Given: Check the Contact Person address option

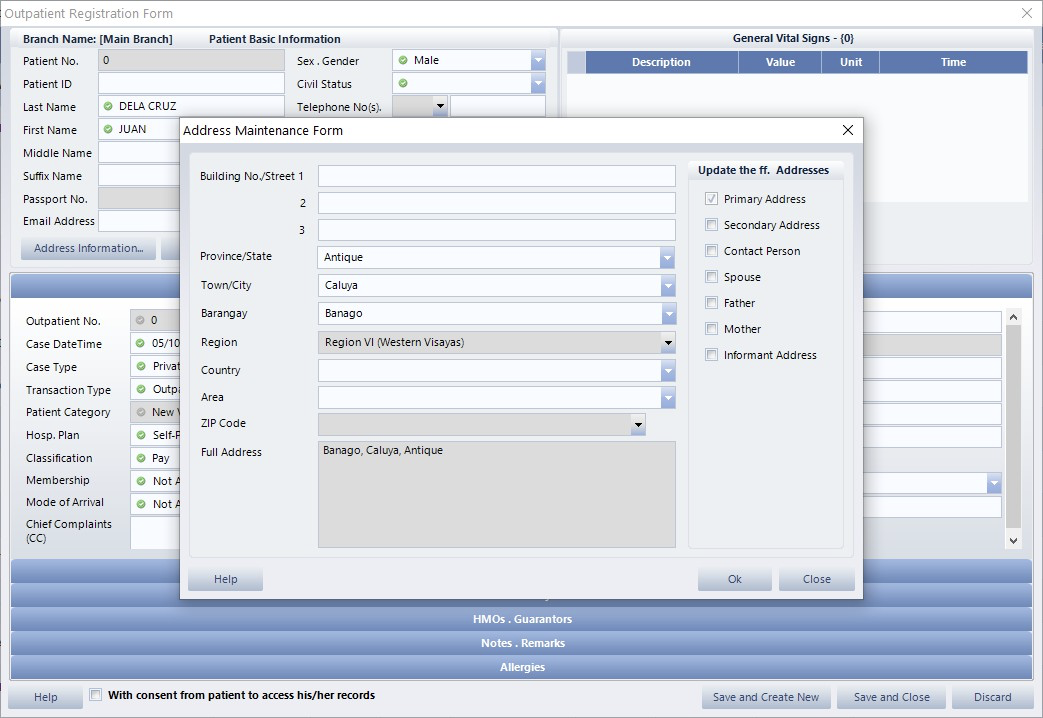Looking at the screenshot, I should coord(712,251).
